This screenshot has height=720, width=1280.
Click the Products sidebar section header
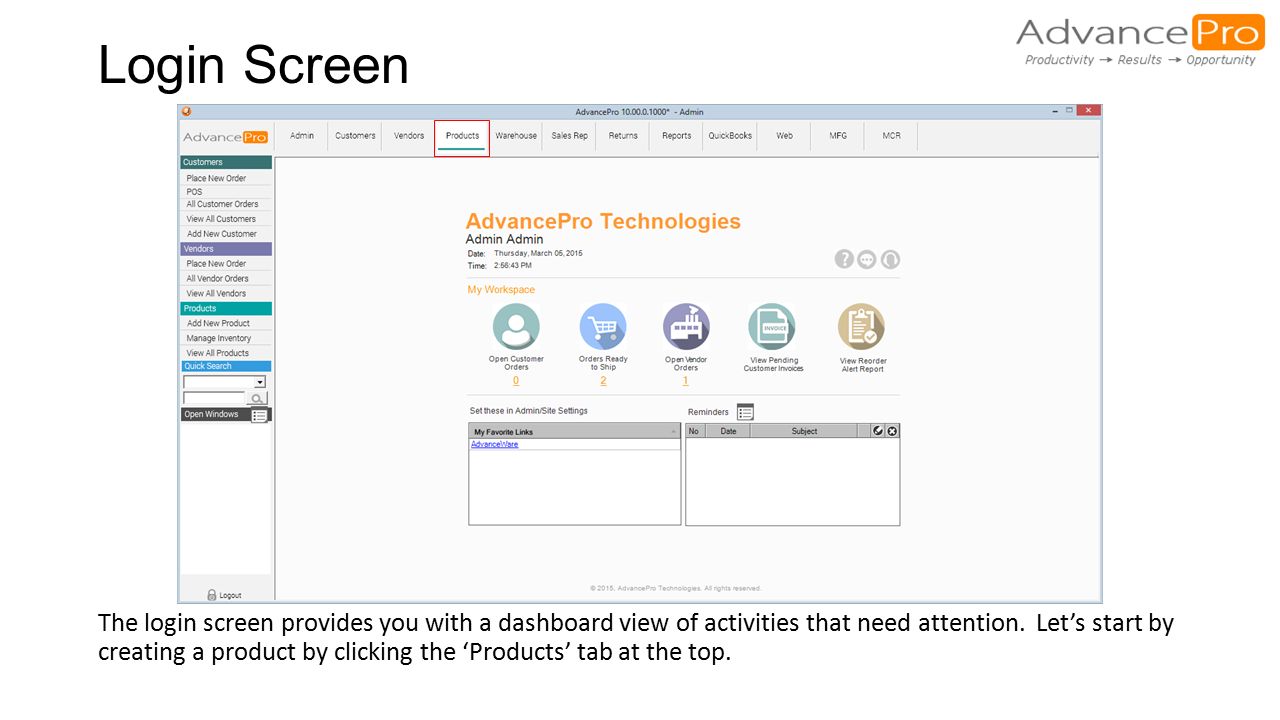[x=226, y=308]
